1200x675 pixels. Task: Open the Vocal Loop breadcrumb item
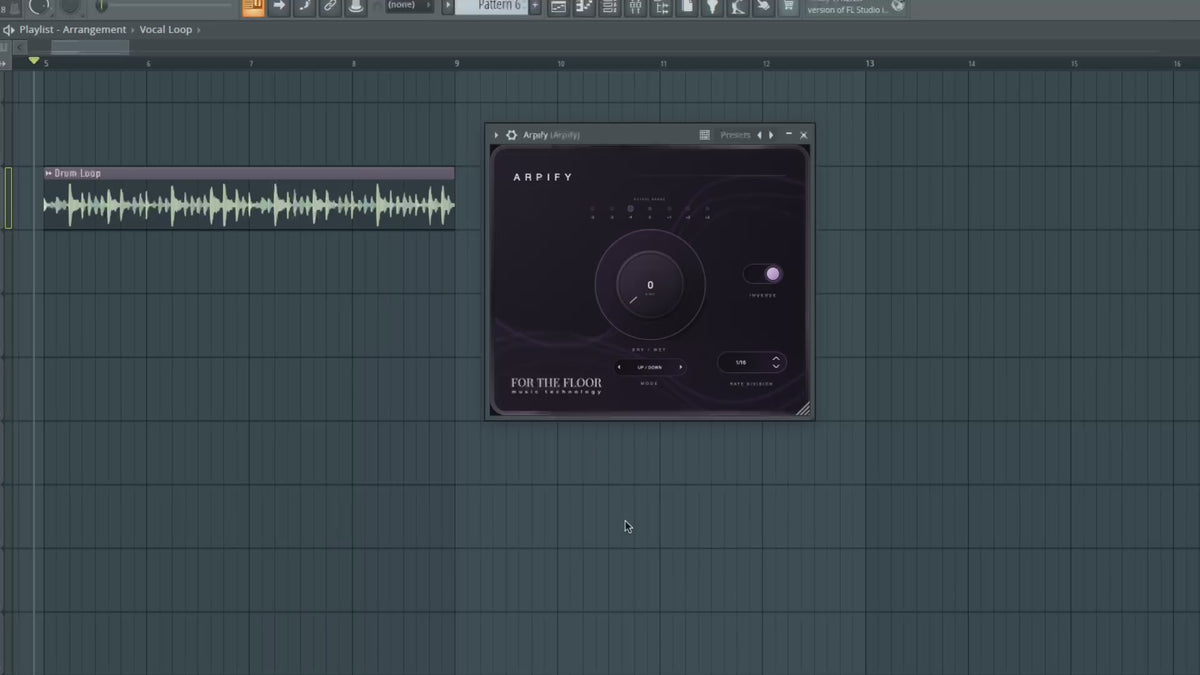(166, 30)
